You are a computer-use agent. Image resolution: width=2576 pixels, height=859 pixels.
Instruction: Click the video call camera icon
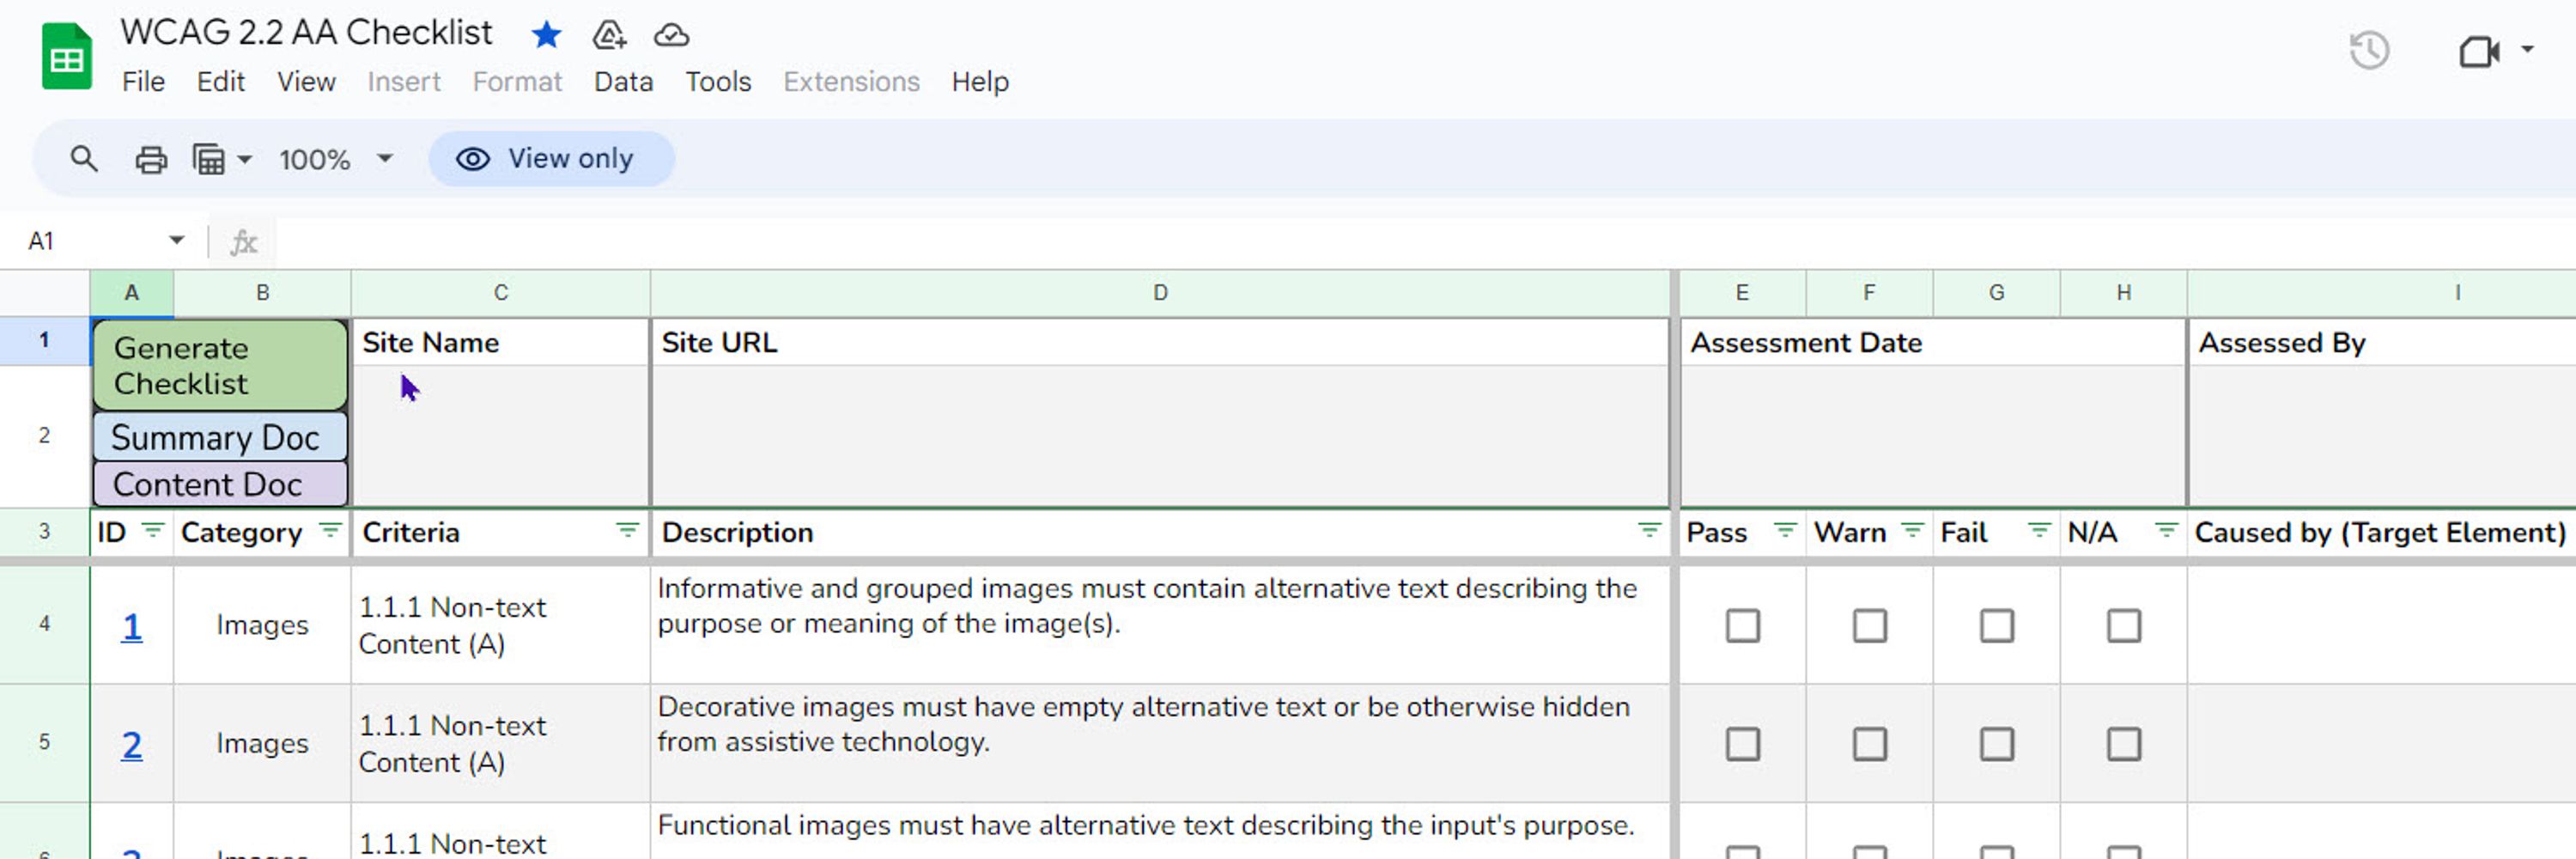(2478, 51)
